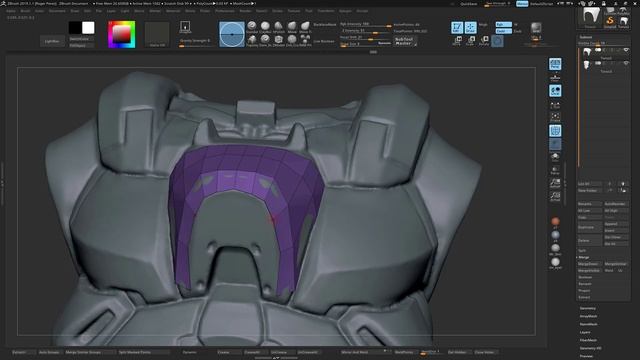Open the Render menu

[x=245, y=11]
